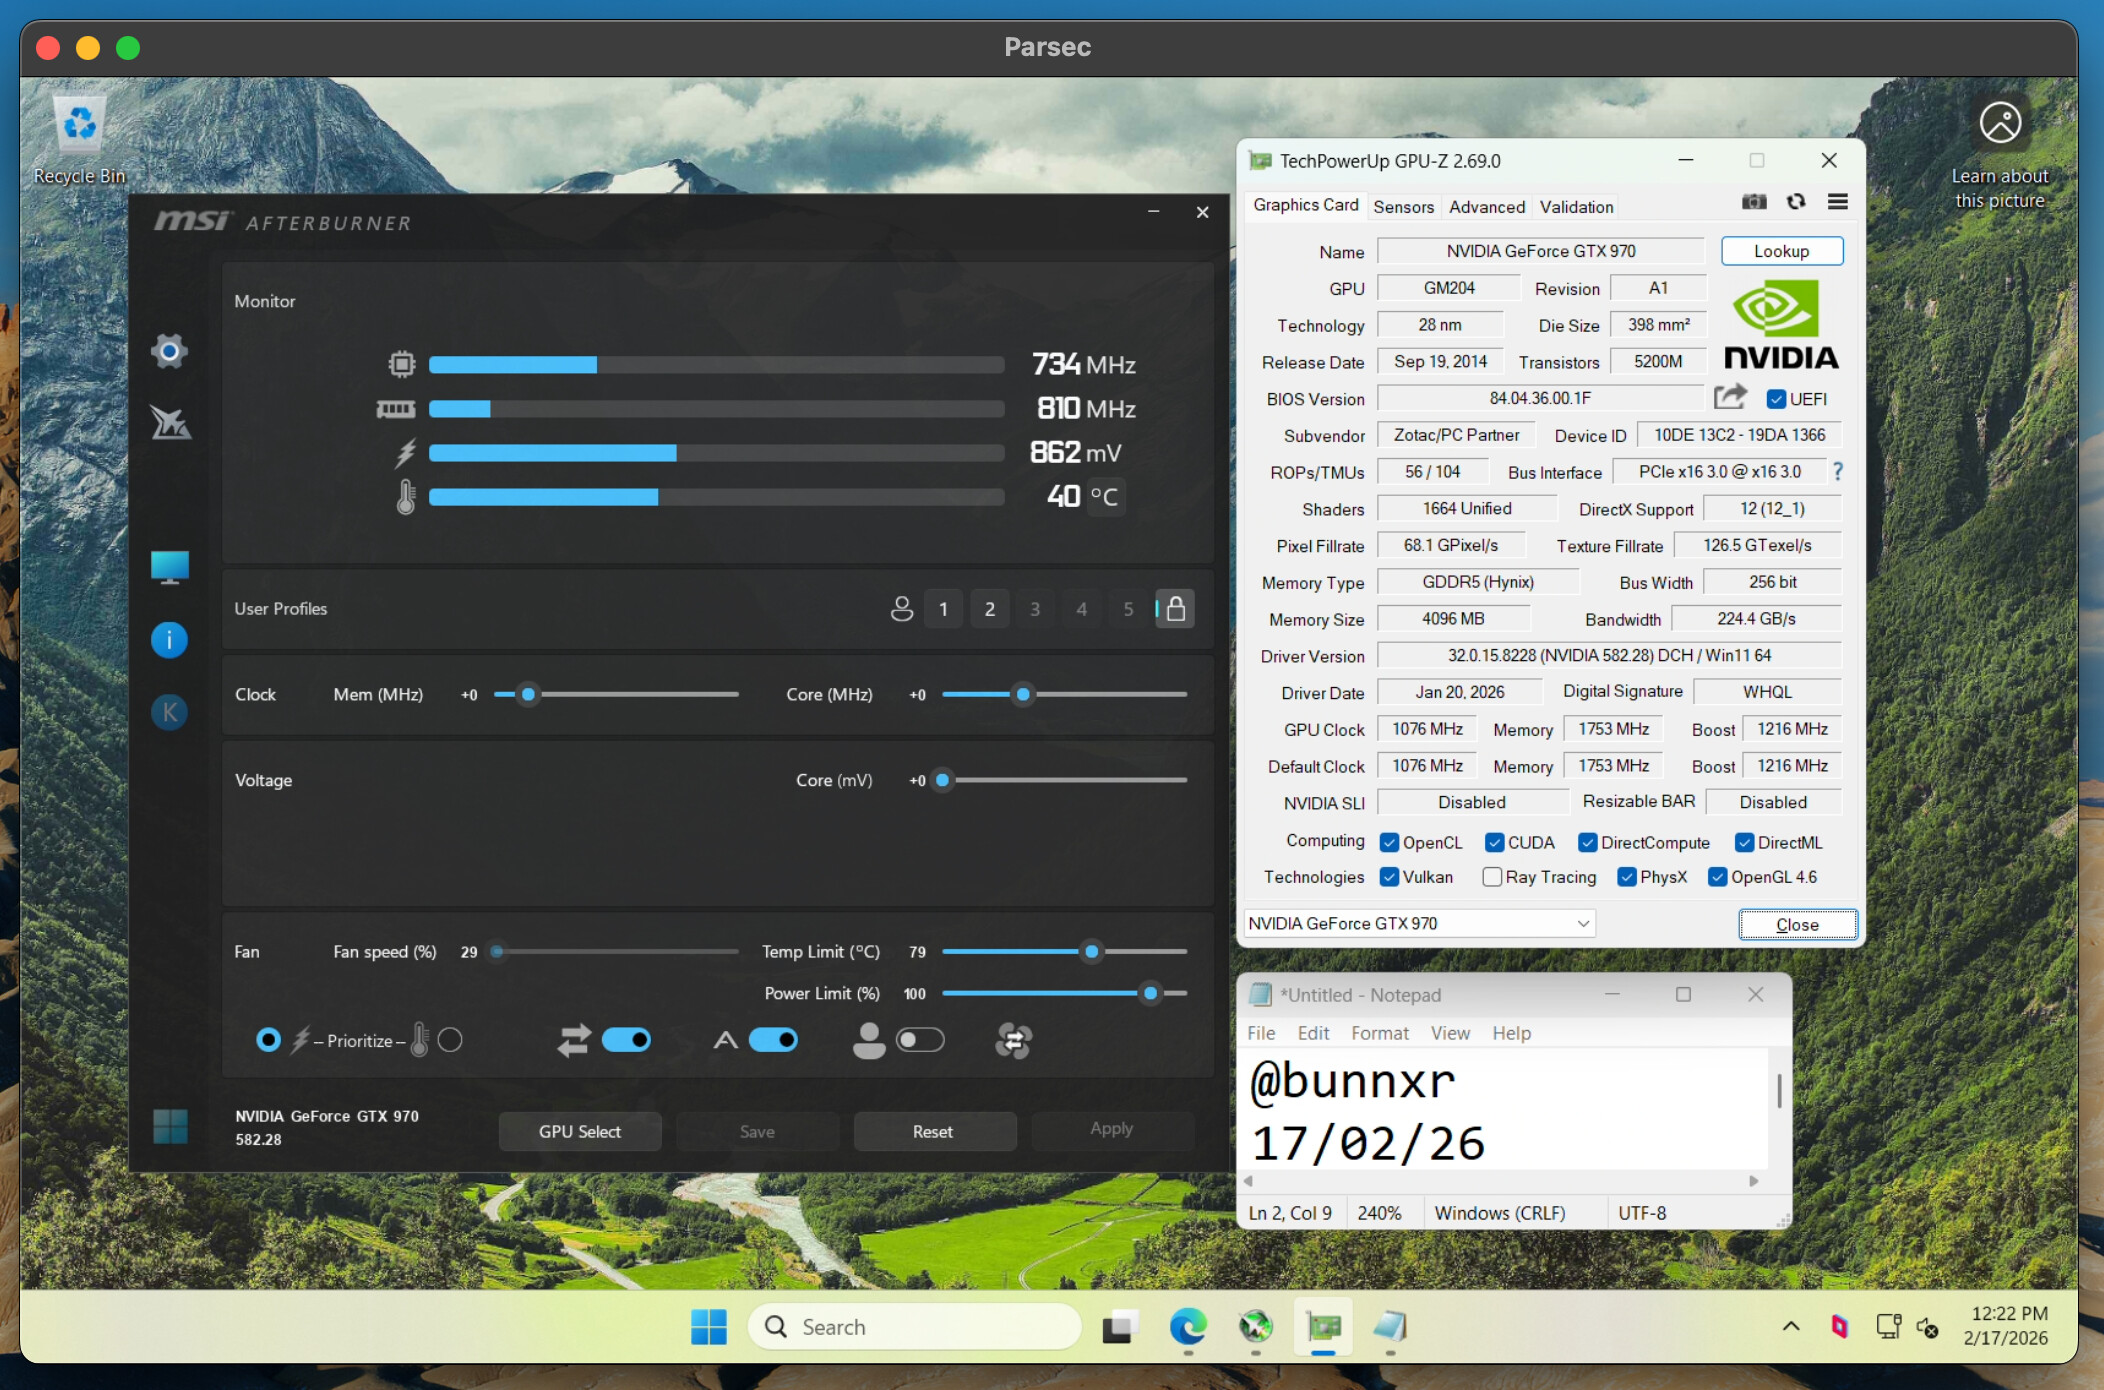Expand the NVIDIA GeForce GTX 970 dropdown

(1582, 924)
